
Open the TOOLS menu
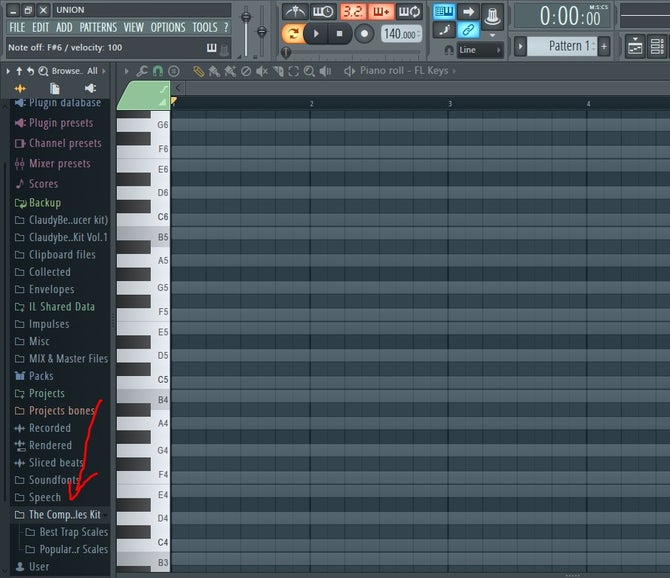point(205,27)
